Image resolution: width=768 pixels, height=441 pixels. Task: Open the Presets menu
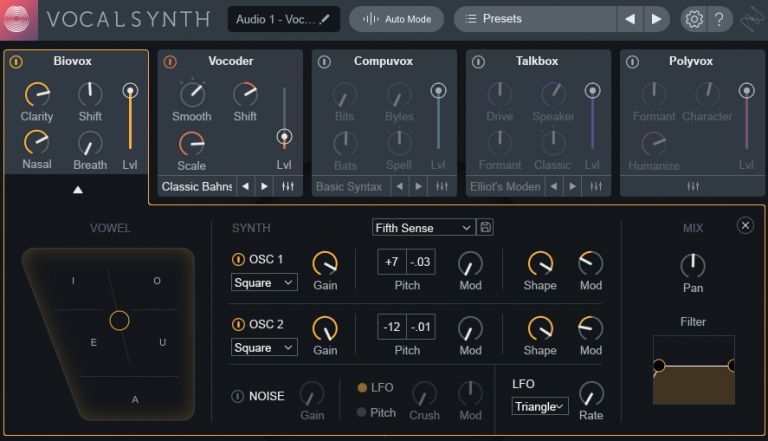point(533,19)
